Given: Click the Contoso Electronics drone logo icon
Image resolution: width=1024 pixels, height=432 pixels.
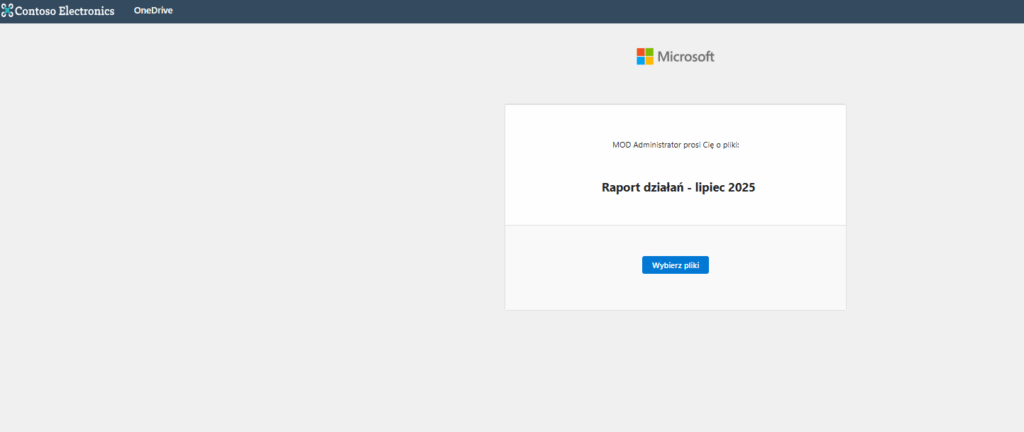Looking at the screenshot, I should (x=7, y=10).
